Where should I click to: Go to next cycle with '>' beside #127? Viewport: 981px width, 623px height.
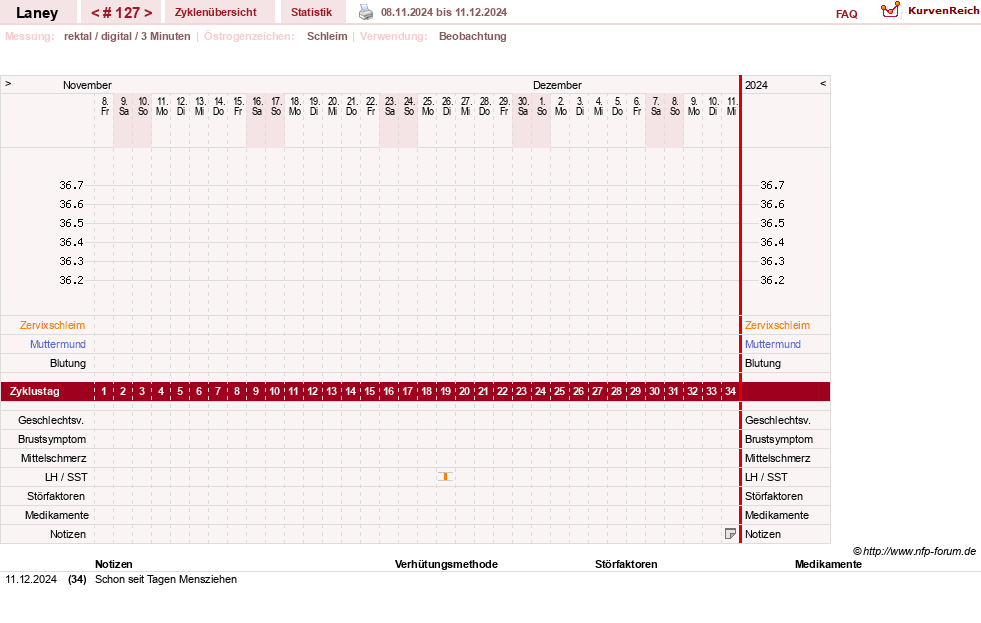click(x=148, y=13)
